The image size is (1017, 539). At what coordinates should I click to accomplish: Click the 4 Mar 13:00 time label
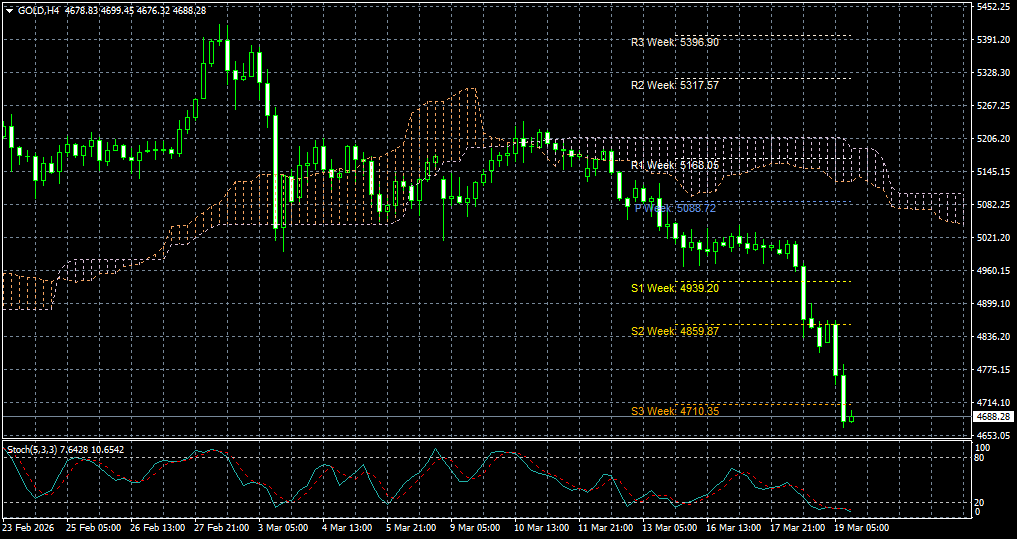[348, 528]
